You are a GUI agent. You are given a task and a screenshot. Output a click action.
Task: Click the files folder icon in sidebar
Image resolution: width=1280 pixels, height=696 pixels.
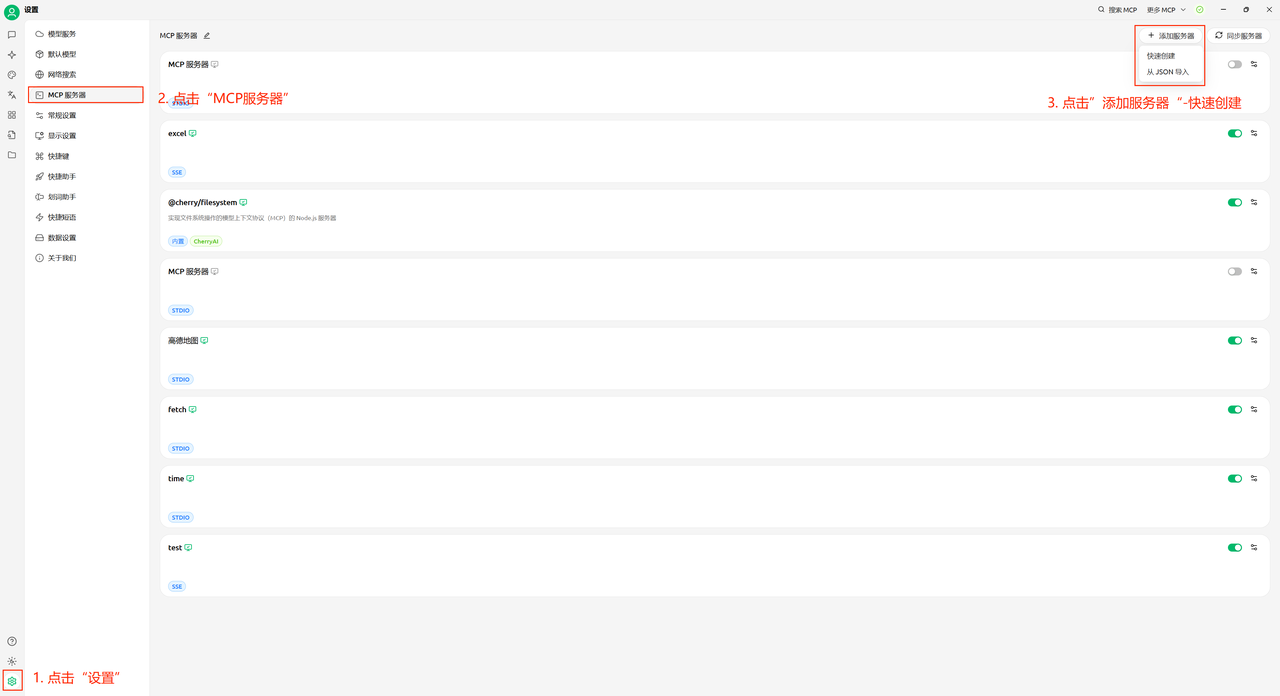pyautogui.click(x=12, y=155)
